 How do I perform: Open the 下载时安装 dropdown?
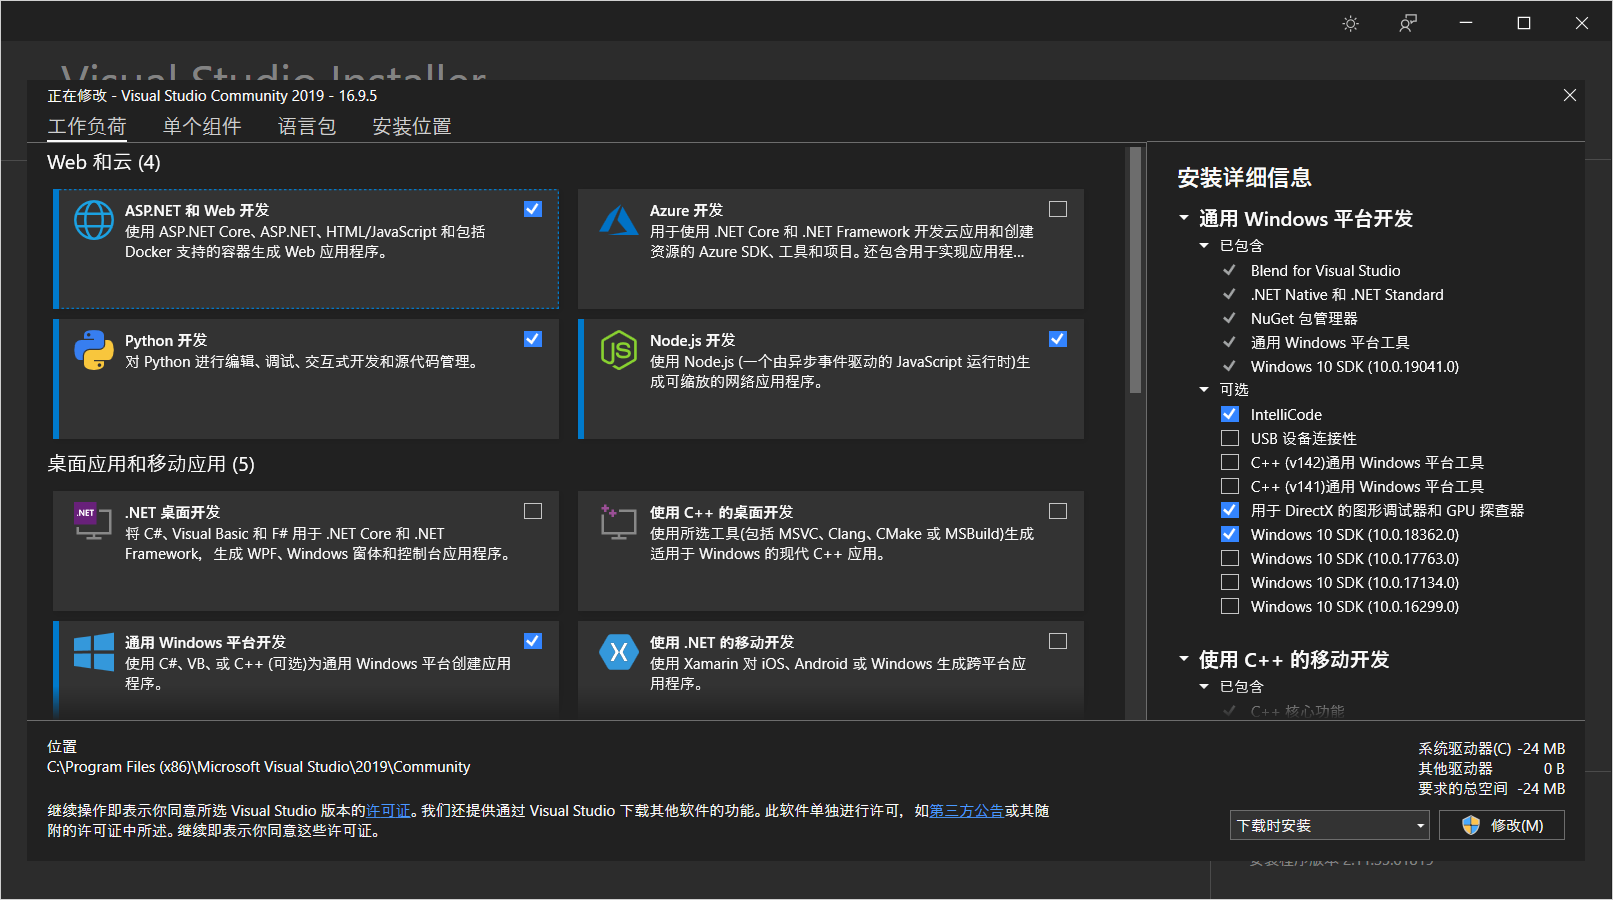point(1418,825)
